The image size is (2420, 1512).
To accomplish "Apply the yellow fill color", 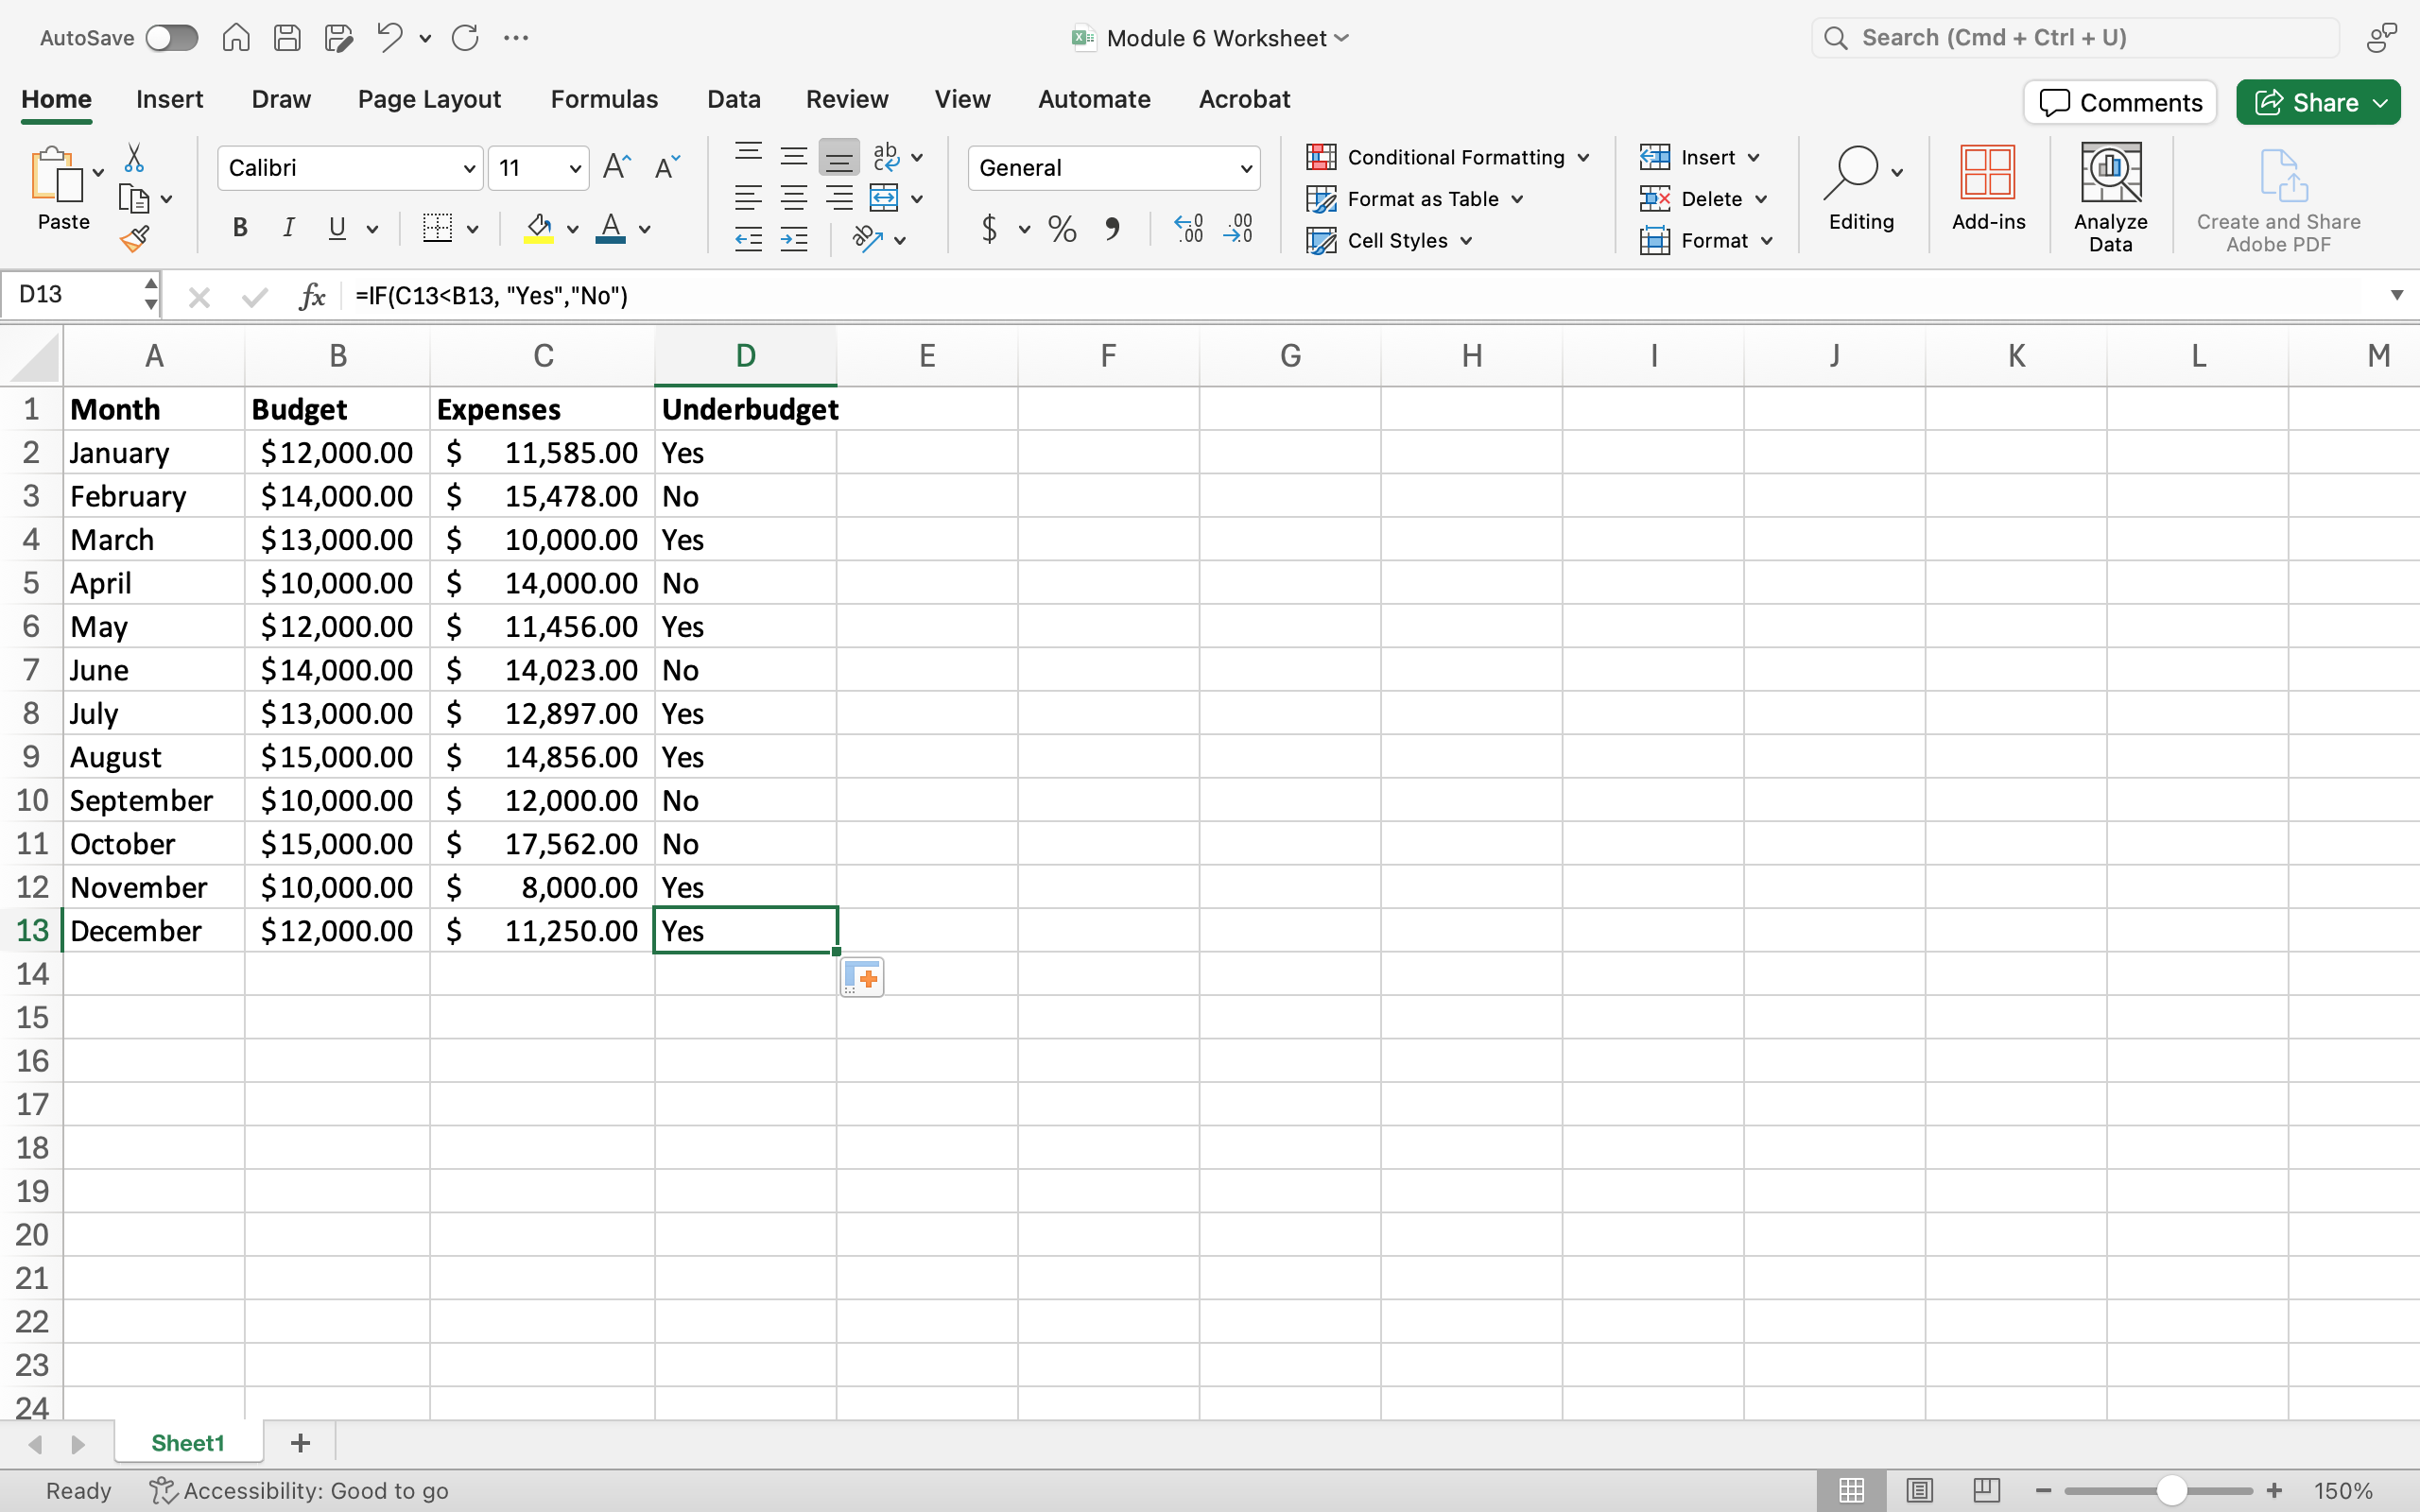I will pos(539,229).
